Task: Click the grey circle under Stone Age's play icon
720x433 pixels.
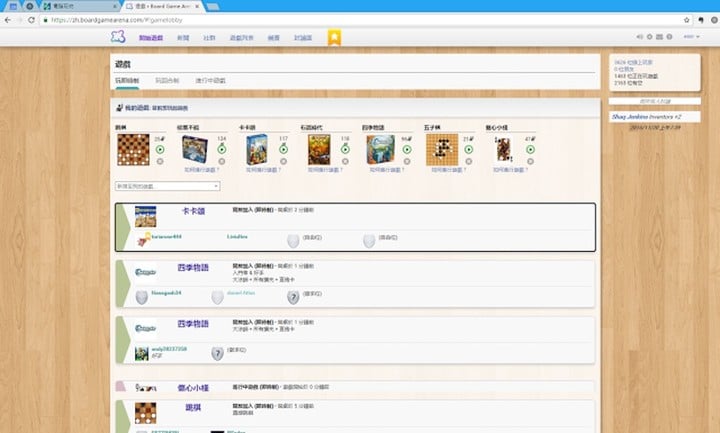Action: (345, 161)
